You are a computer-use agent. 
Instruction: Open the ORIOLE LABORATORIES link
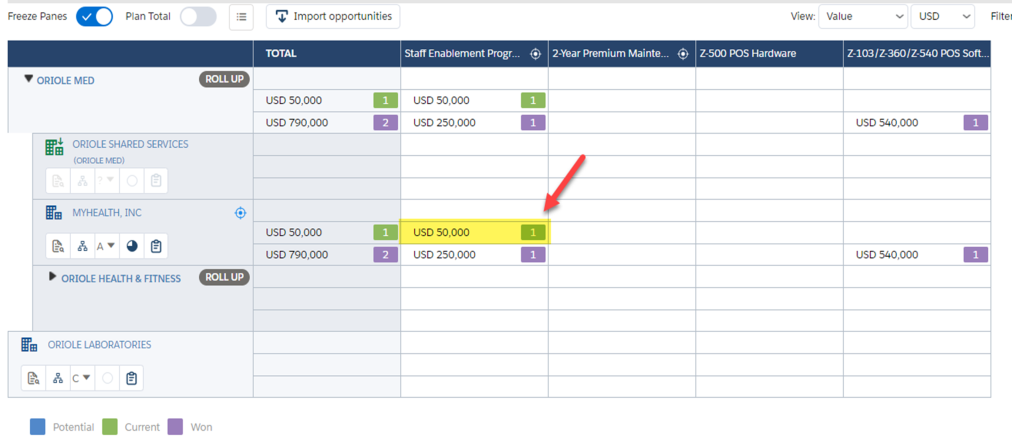click(99, 345)
